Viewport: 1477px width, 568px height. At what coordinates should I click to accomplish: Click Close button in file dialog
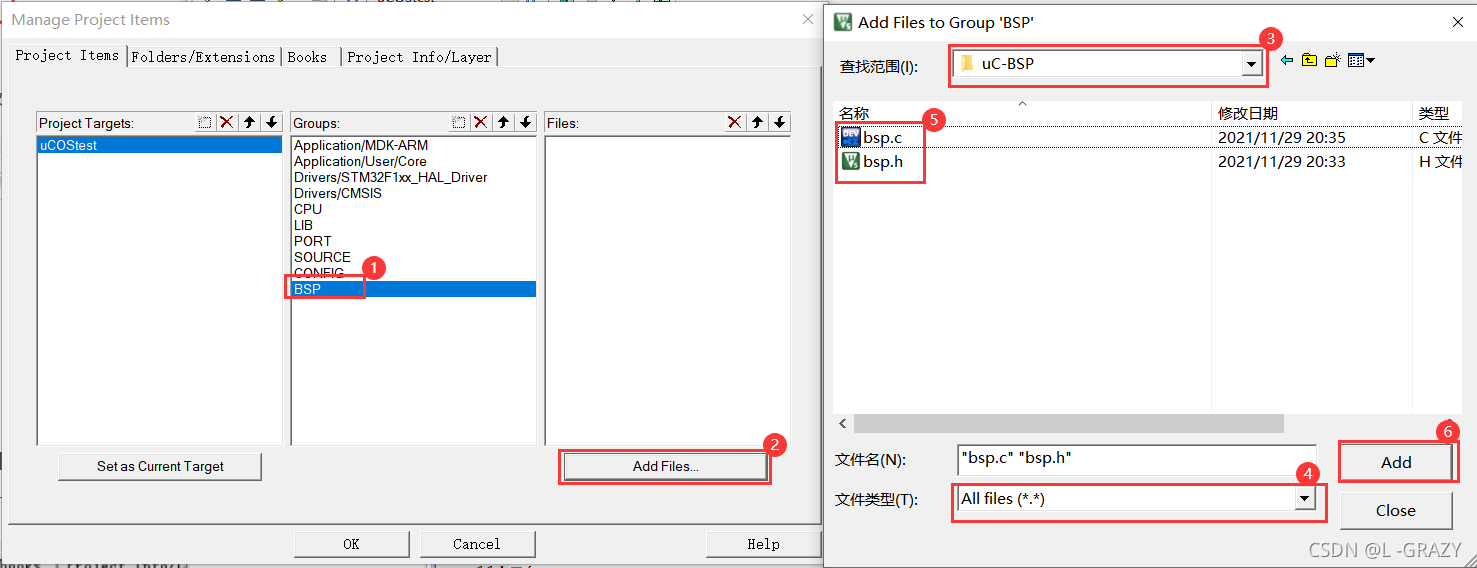[x=1396, y=510]
